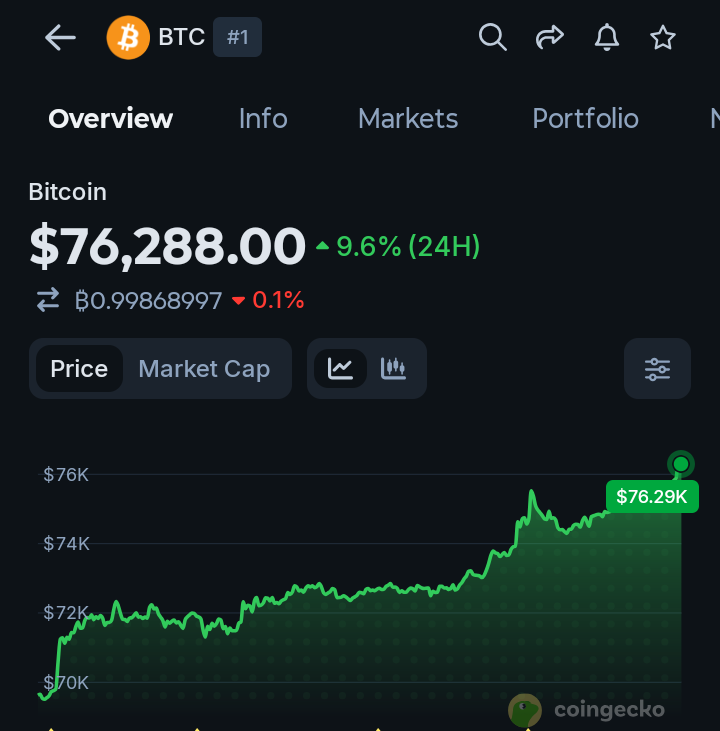Tap the $76.29K price tag on the chart
The image size is (720, 731).
(652, 497)
